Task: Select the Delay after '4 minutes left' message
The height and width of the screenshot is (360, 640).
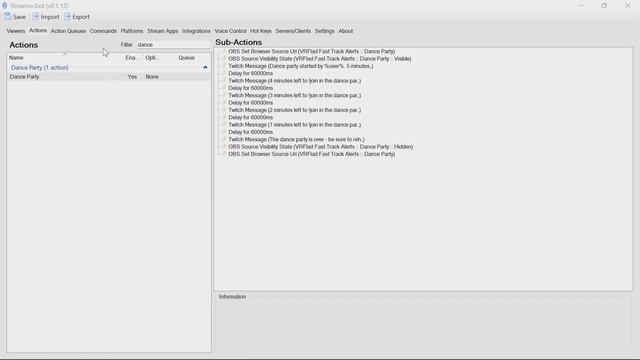Action: (251, 88)
